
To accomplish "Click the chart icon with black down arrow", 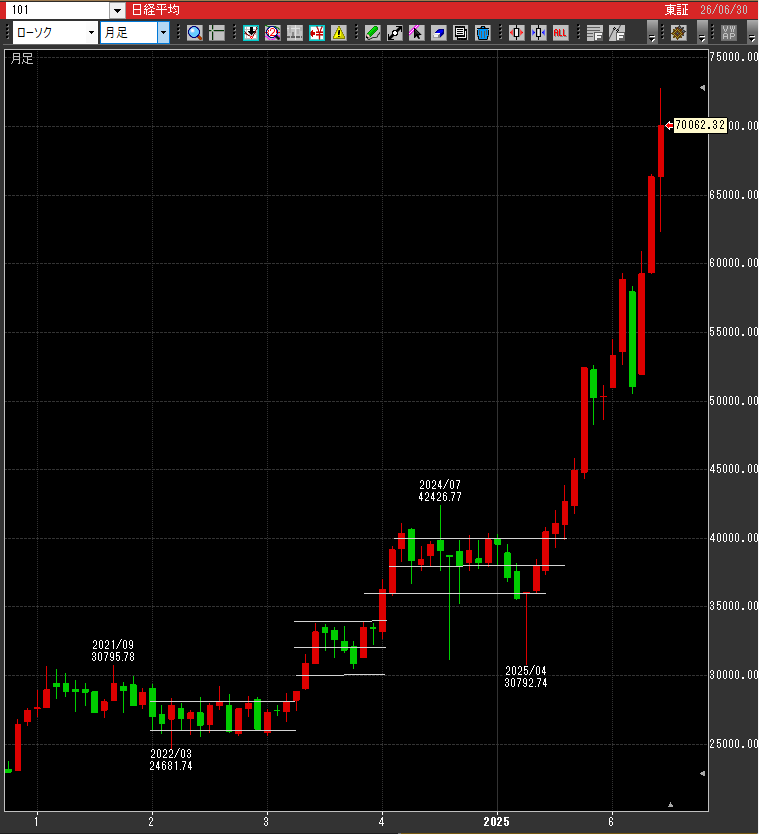I will (251, 33).
